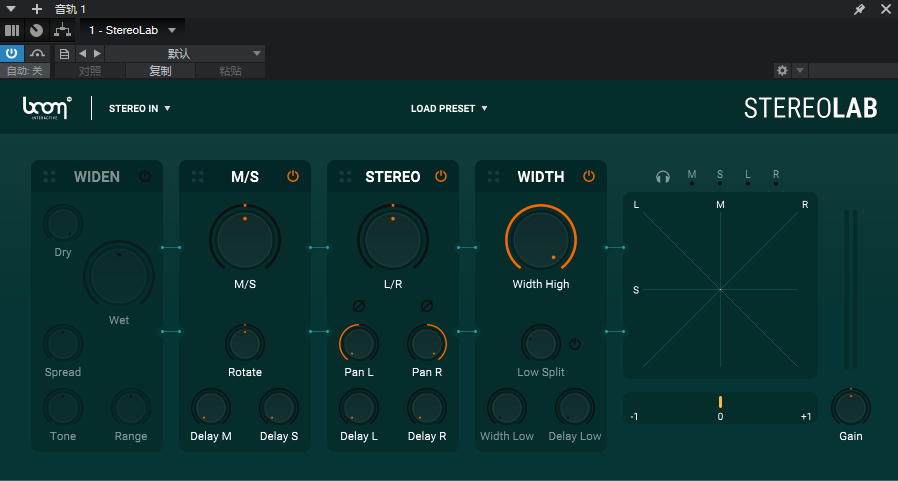Click the pin window icon
The height and width of the screenshot is (481, 898).
click(859, 9)
